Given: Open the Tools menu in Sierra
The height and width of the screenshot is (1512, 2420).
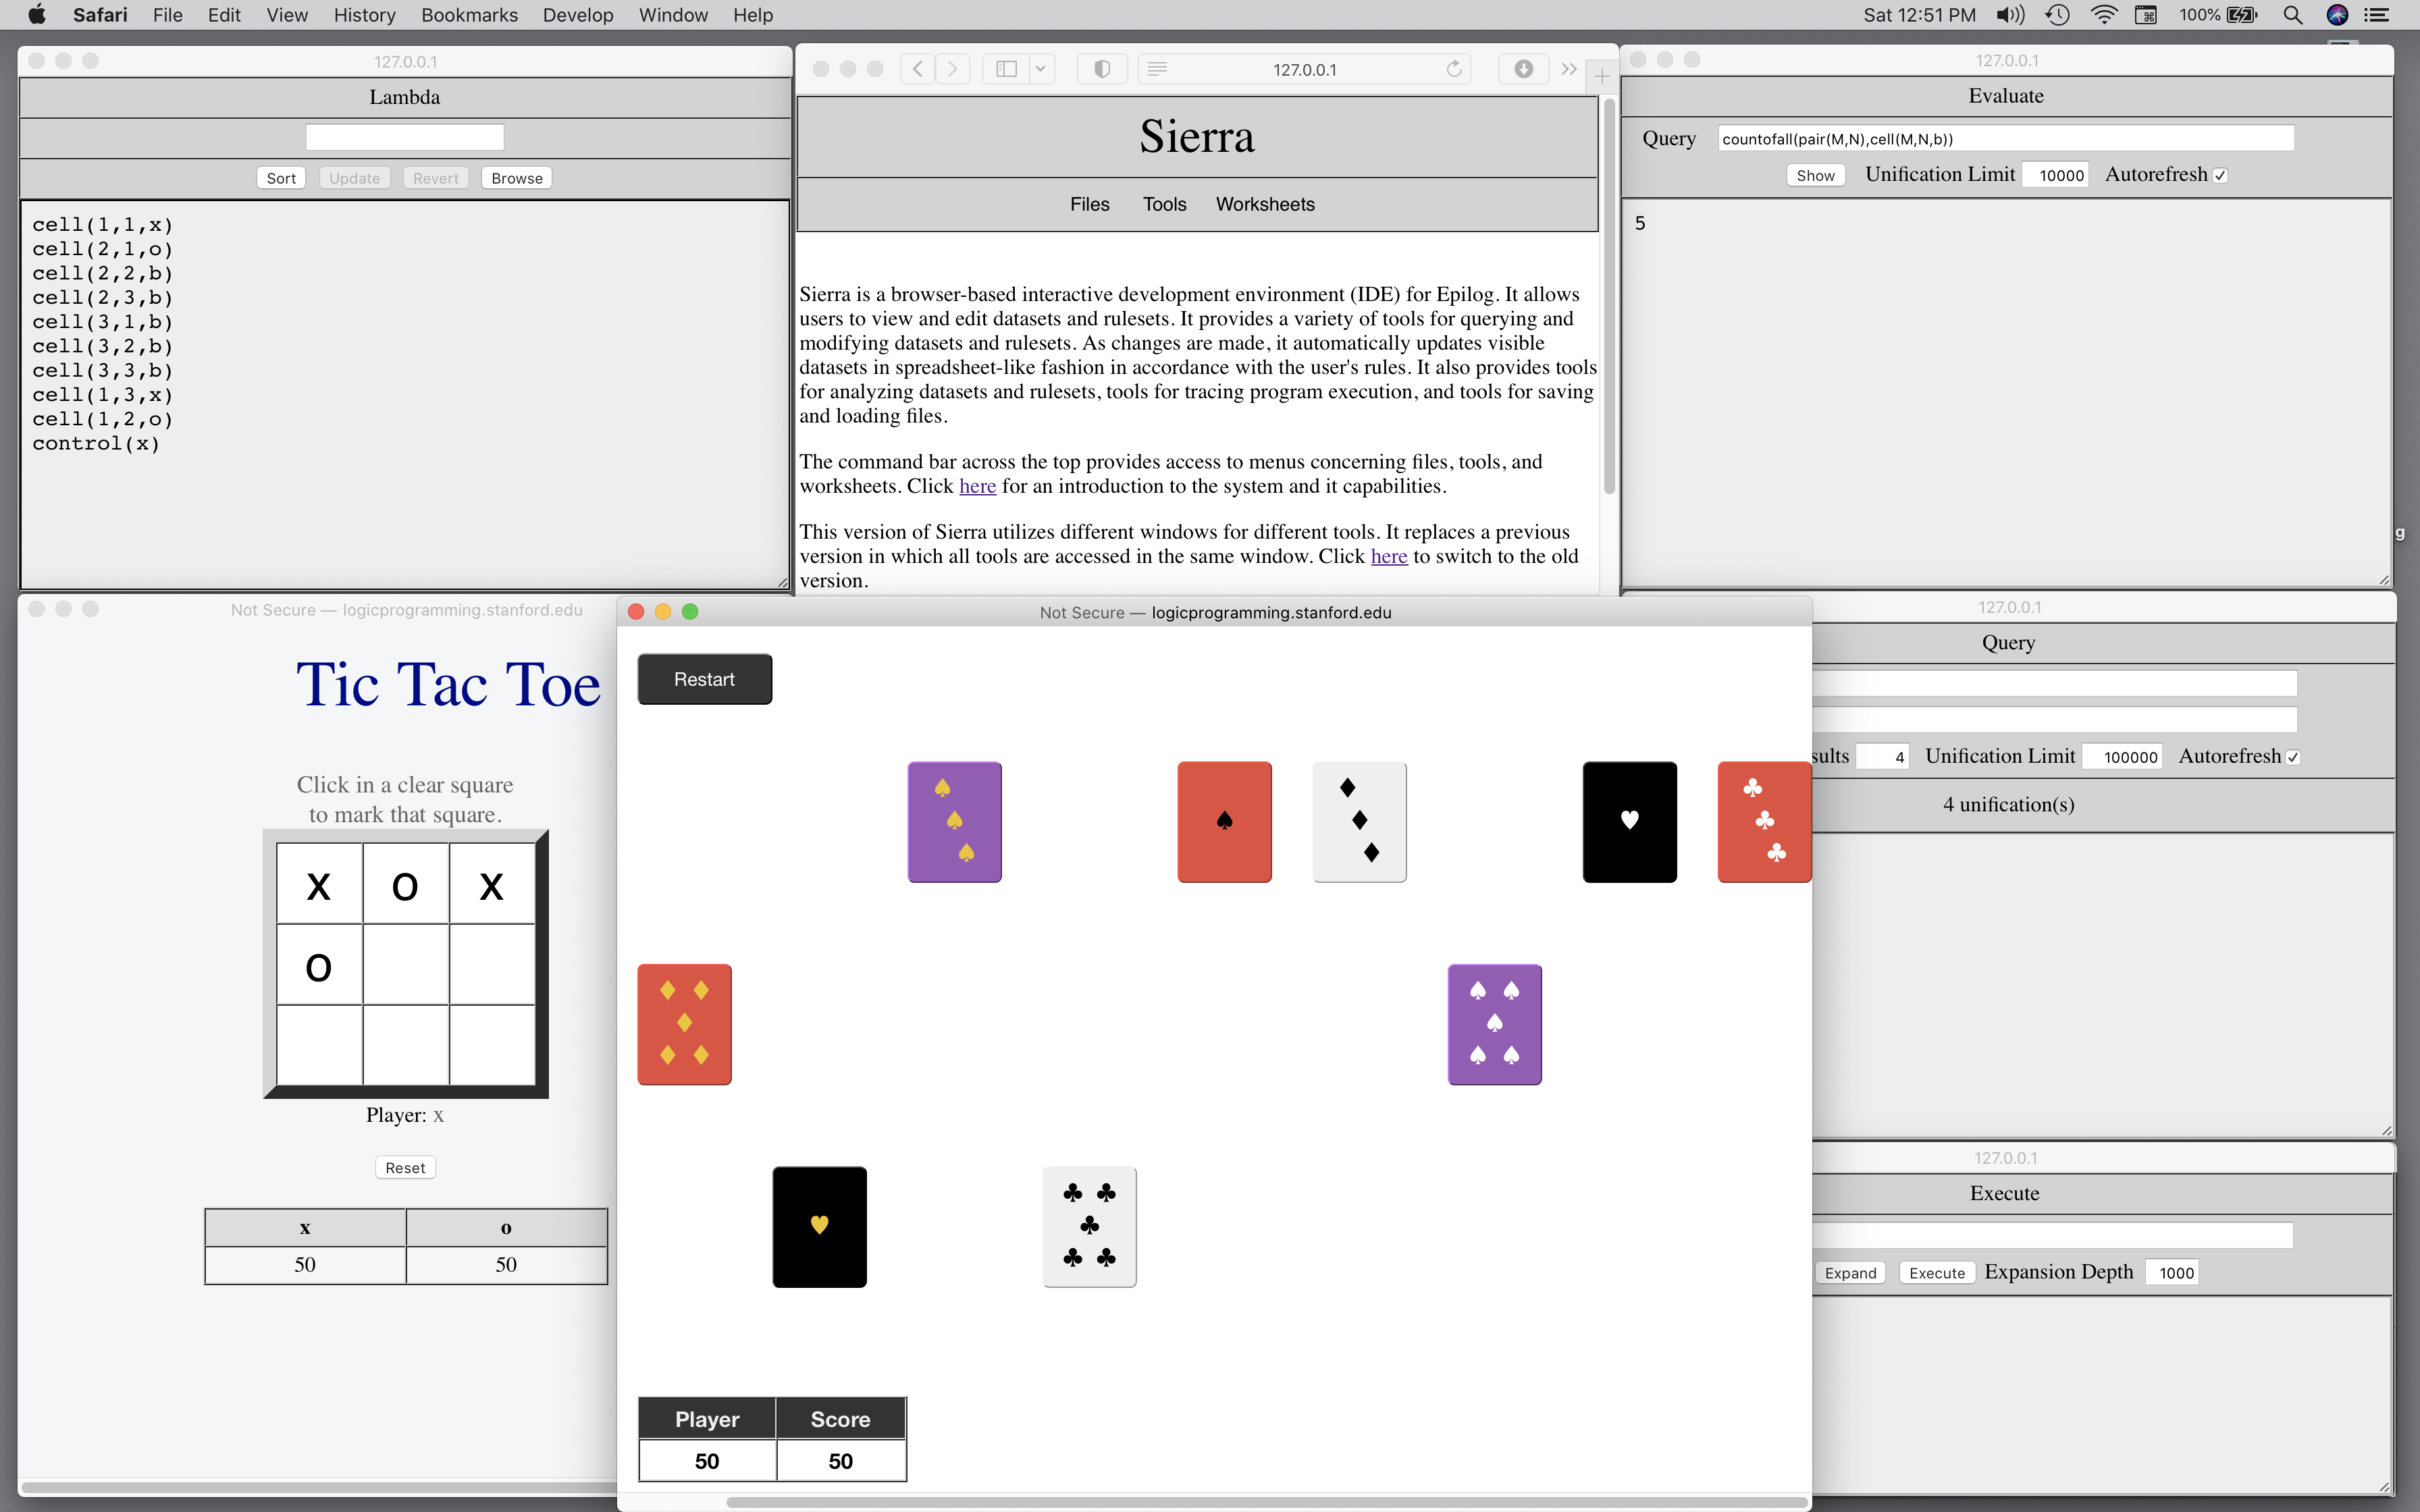Looking at the screenshot, I should pos(1164,204).
